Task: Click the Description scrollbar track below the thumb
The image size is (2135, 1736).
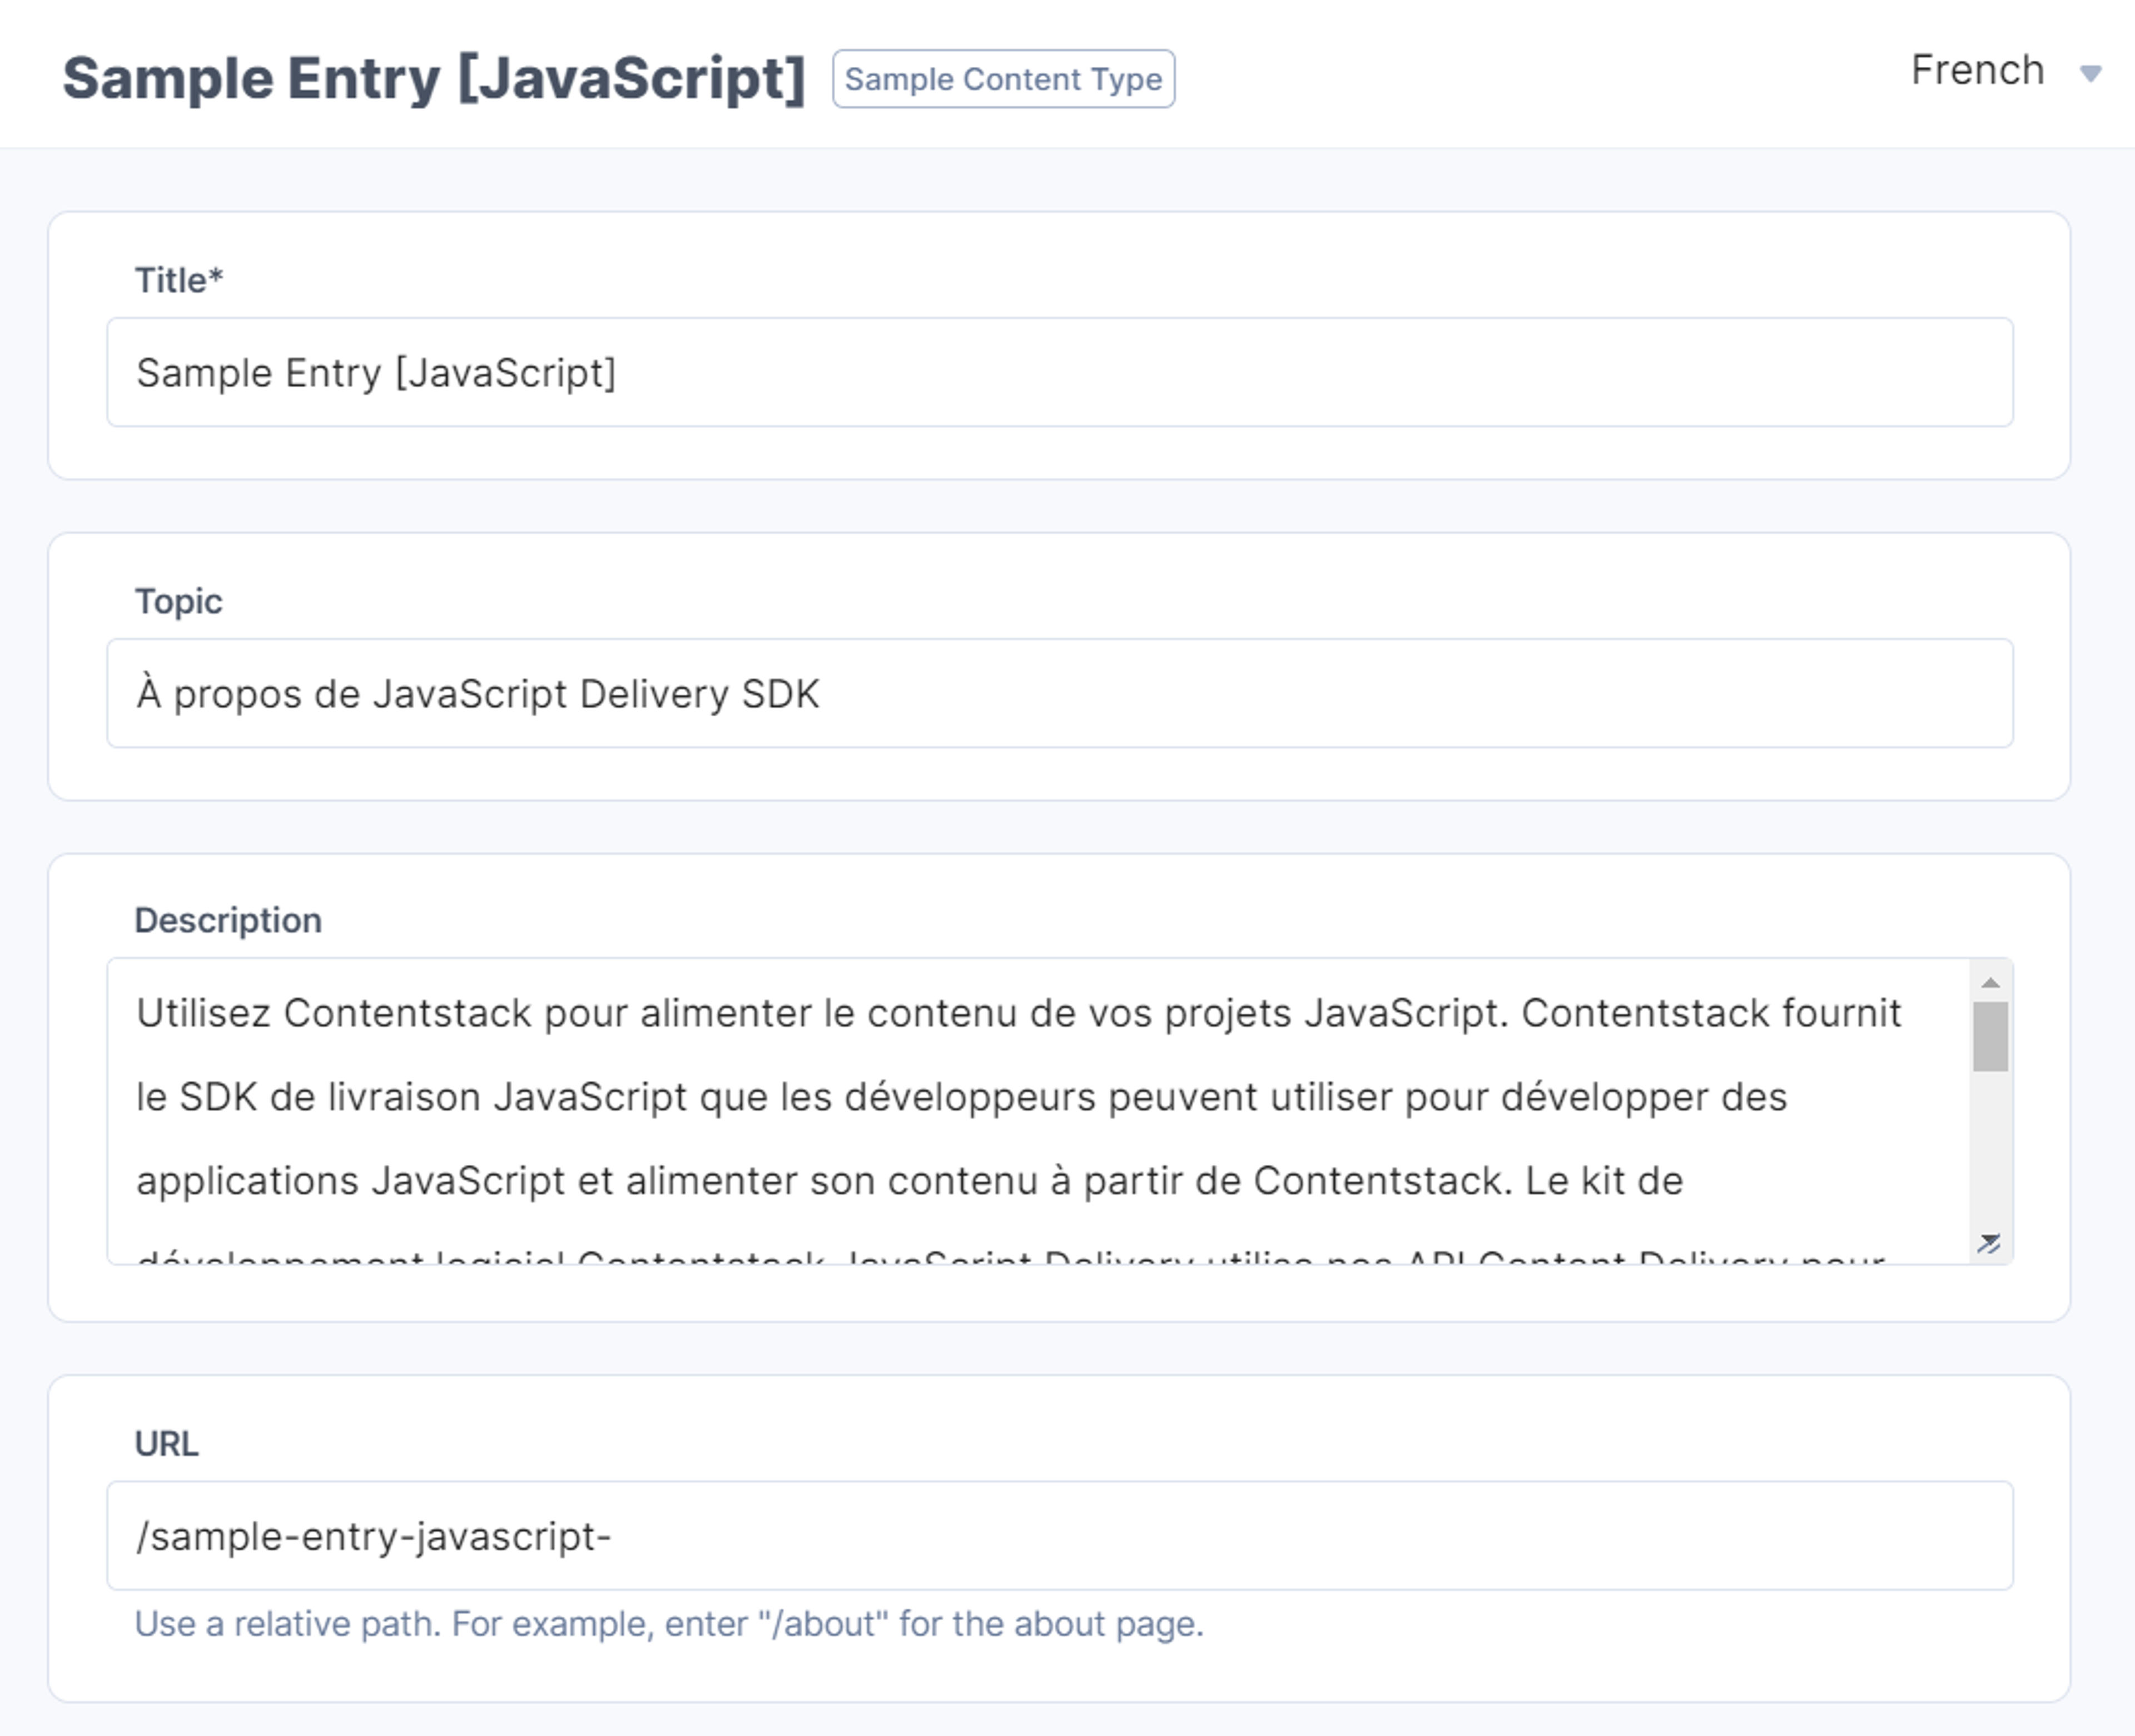Action: click(x=1990, y=1150)
